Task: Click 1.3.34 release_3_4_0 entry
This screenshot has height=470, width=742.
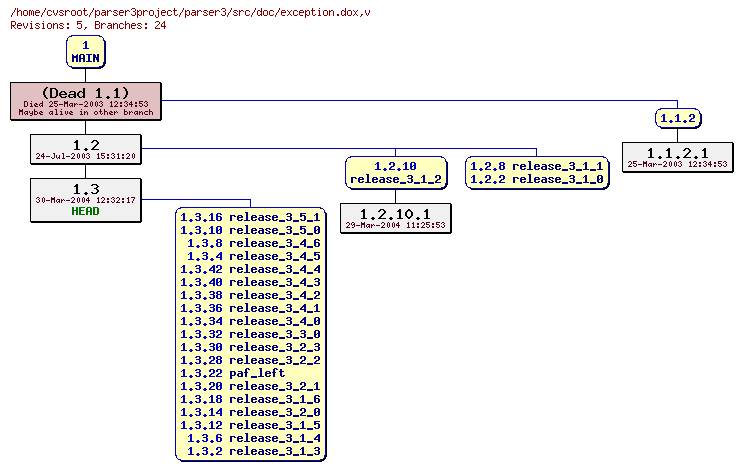Action: (250, 321)
